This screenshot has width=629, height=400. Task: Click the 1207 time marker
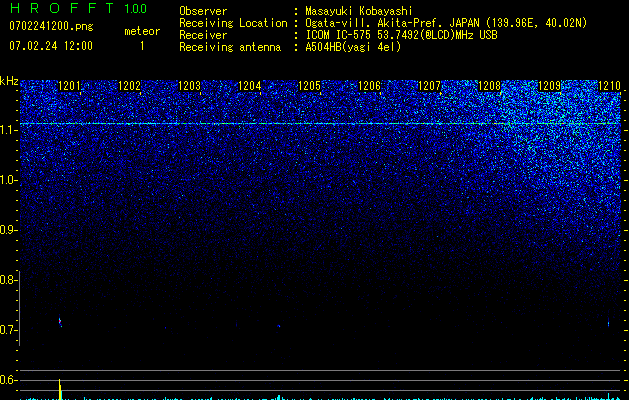429,85
